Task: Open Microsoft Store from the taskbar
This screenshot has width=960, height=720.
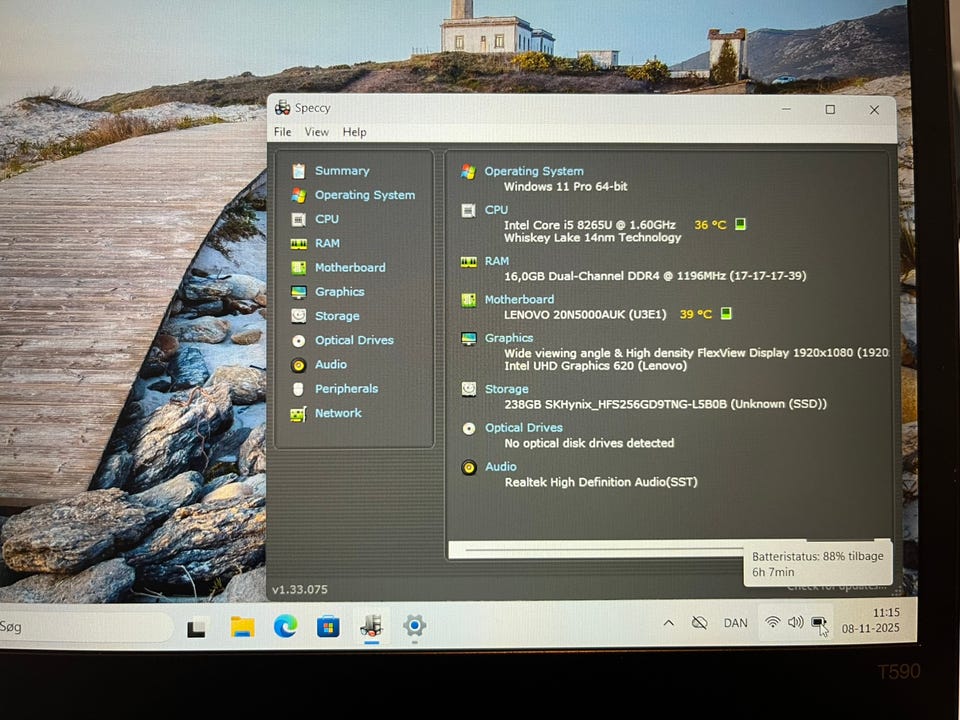Action: pos(328,626)
